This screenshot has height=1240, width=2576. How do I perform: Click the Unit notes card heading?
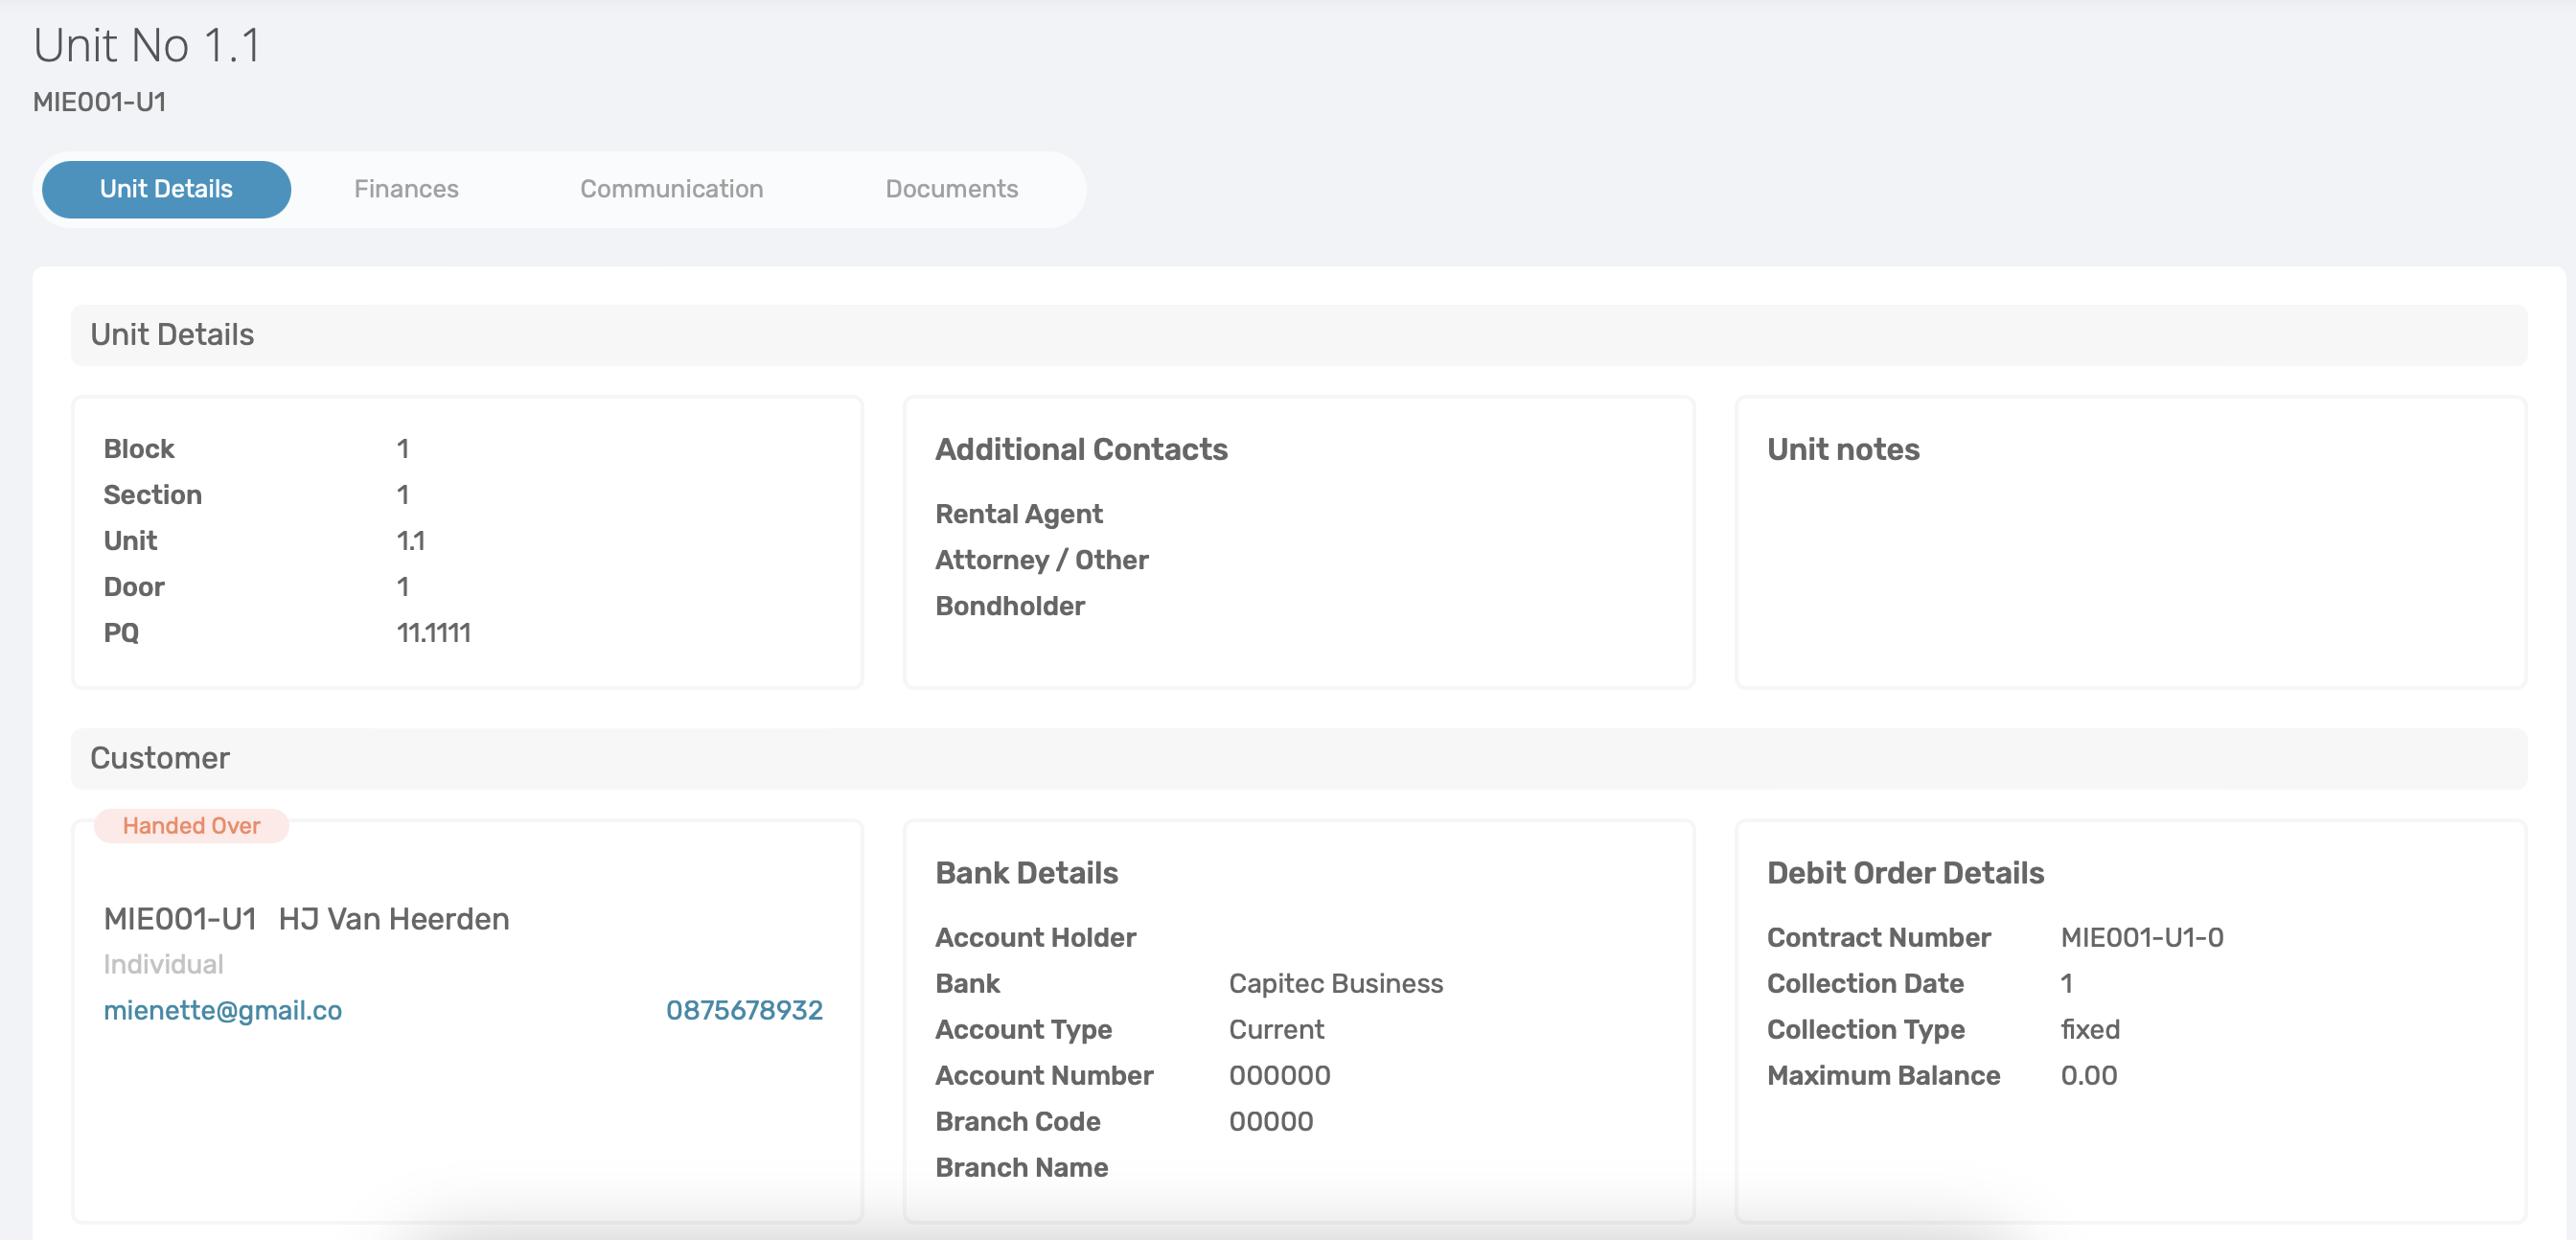[x=1842, y=450]
